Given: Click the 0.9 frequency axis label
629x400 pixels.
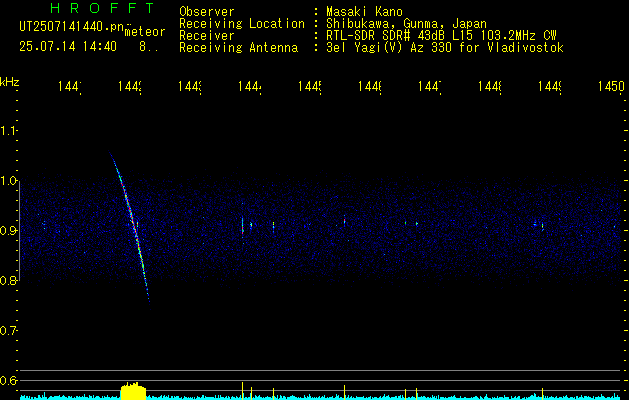Looking at the screenshot, I should pos(8,231).
